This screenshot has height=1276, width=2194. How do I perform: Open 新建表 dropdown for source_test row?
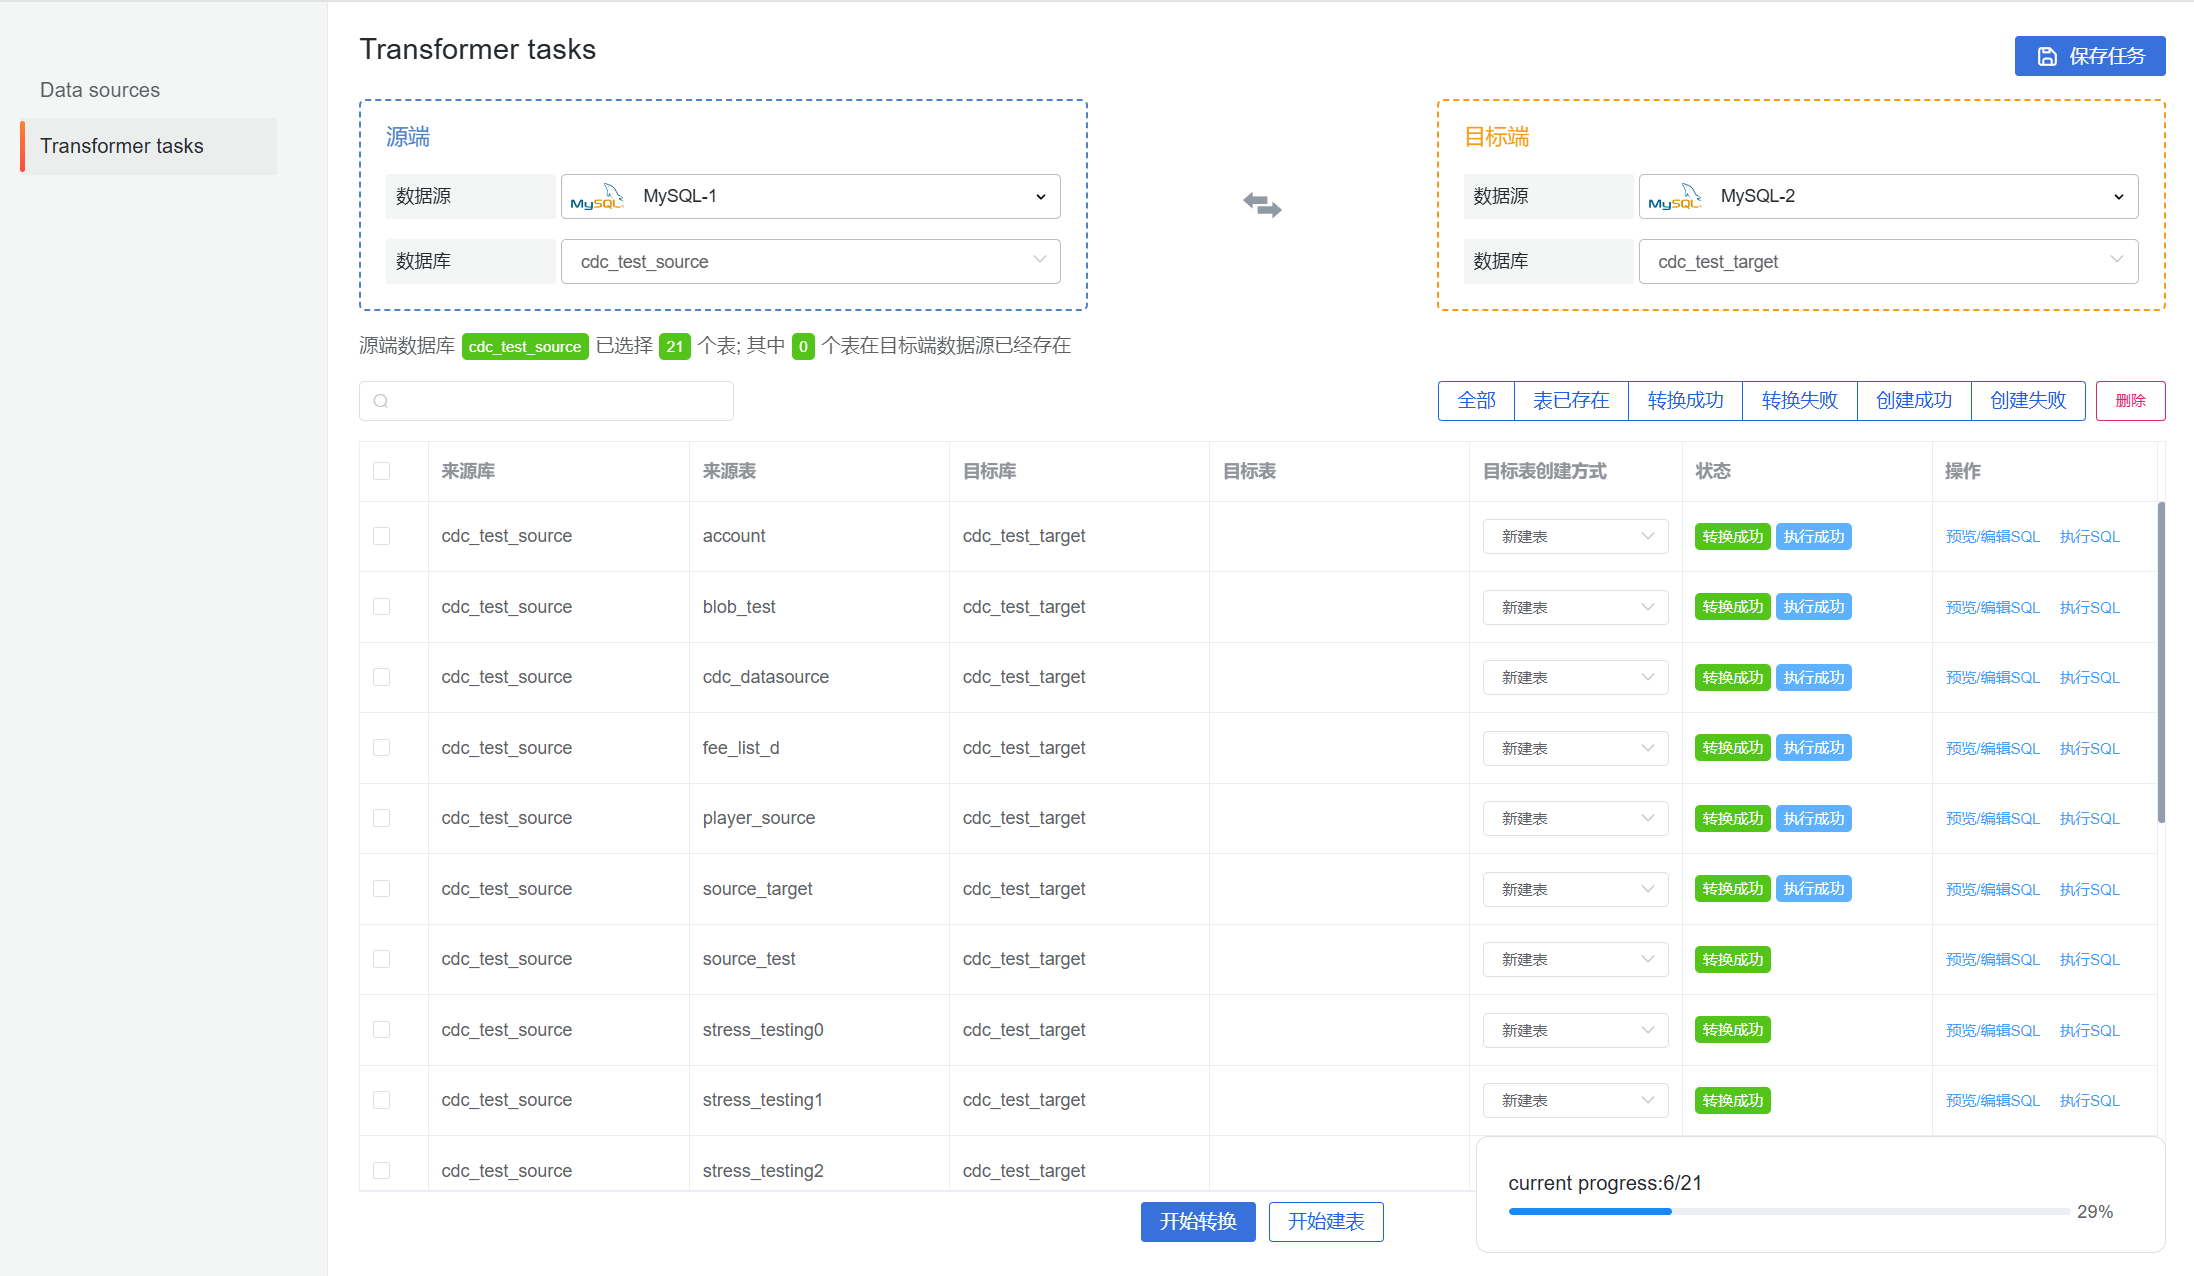pyautogui.click(x=1575, y=959)
